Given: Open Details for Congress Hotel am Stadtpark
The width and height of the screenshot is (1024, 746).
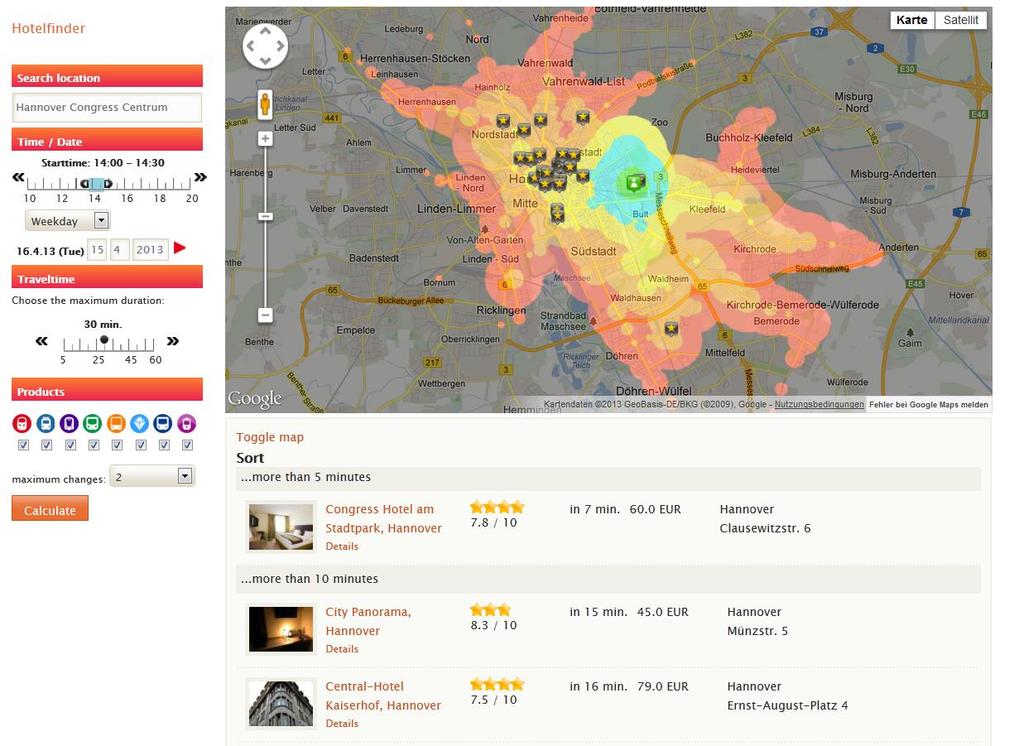Looking at the screenshot, I should click(342, 546).
